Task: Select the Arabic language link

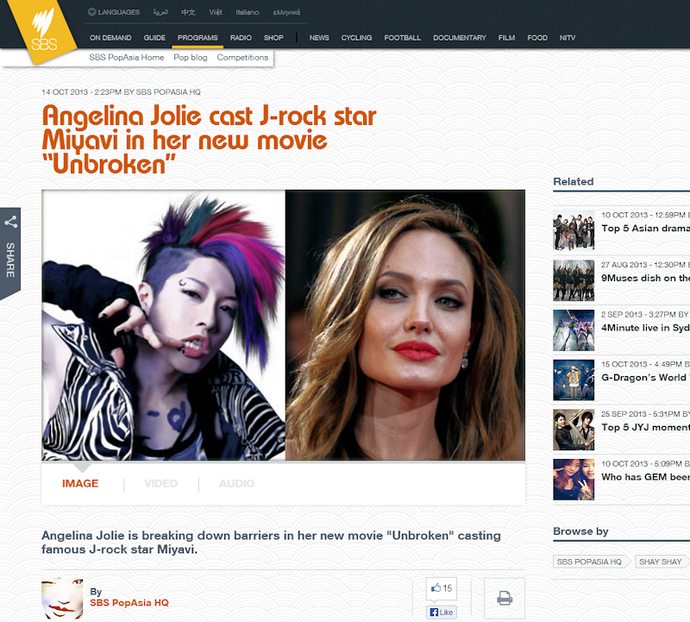Action: pos(160,12)
